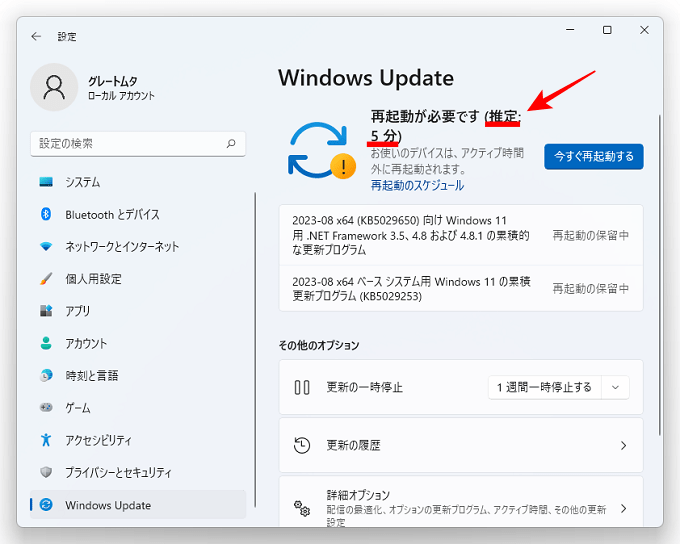Select the KB5029253 cumulative update entry

click(x=461, y=288)
